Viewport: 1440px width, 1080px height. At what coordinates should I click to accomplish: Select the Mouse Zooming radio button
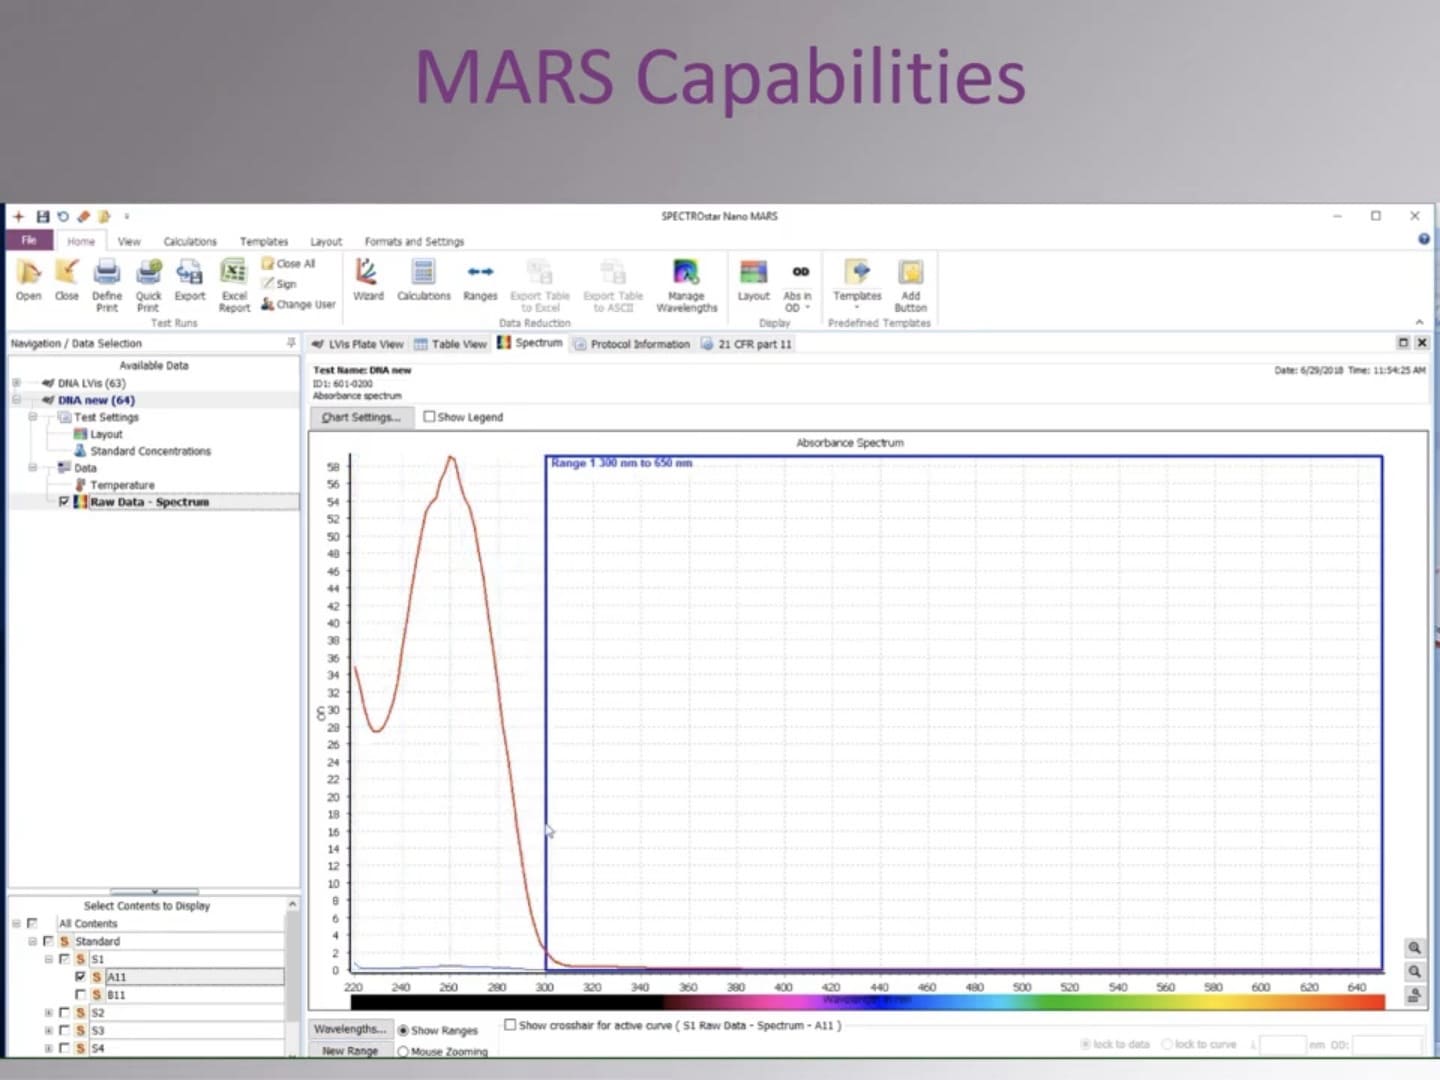(404, 1052)
